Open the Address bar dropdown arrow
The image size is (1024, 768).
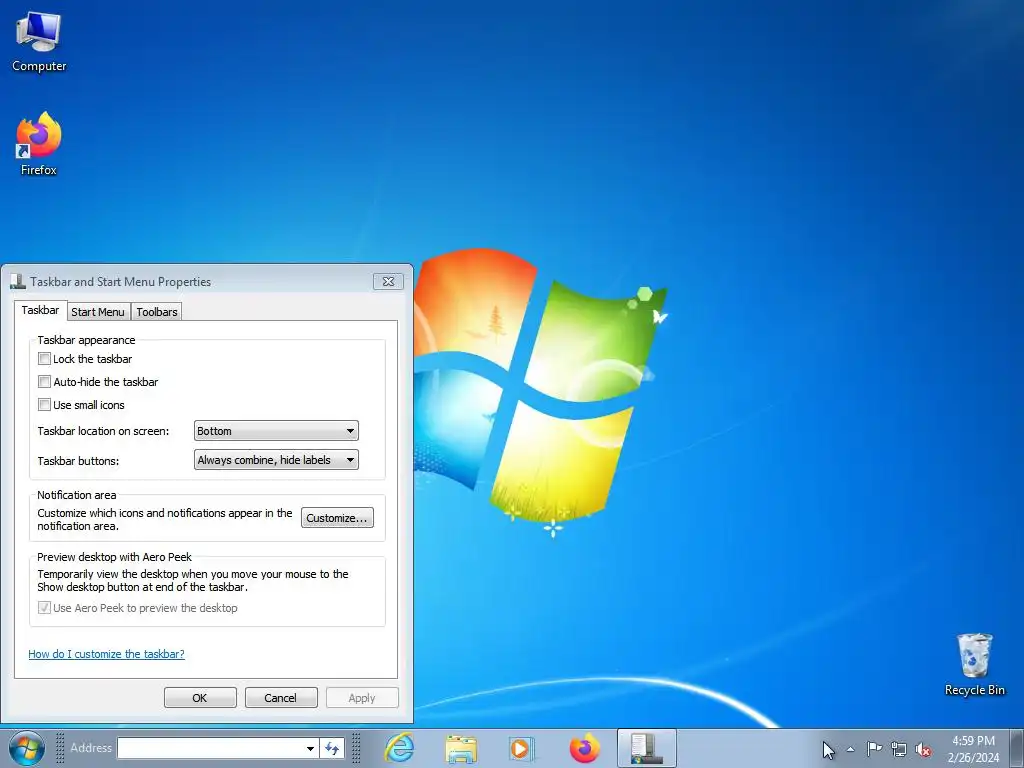[x=310, y=748]
